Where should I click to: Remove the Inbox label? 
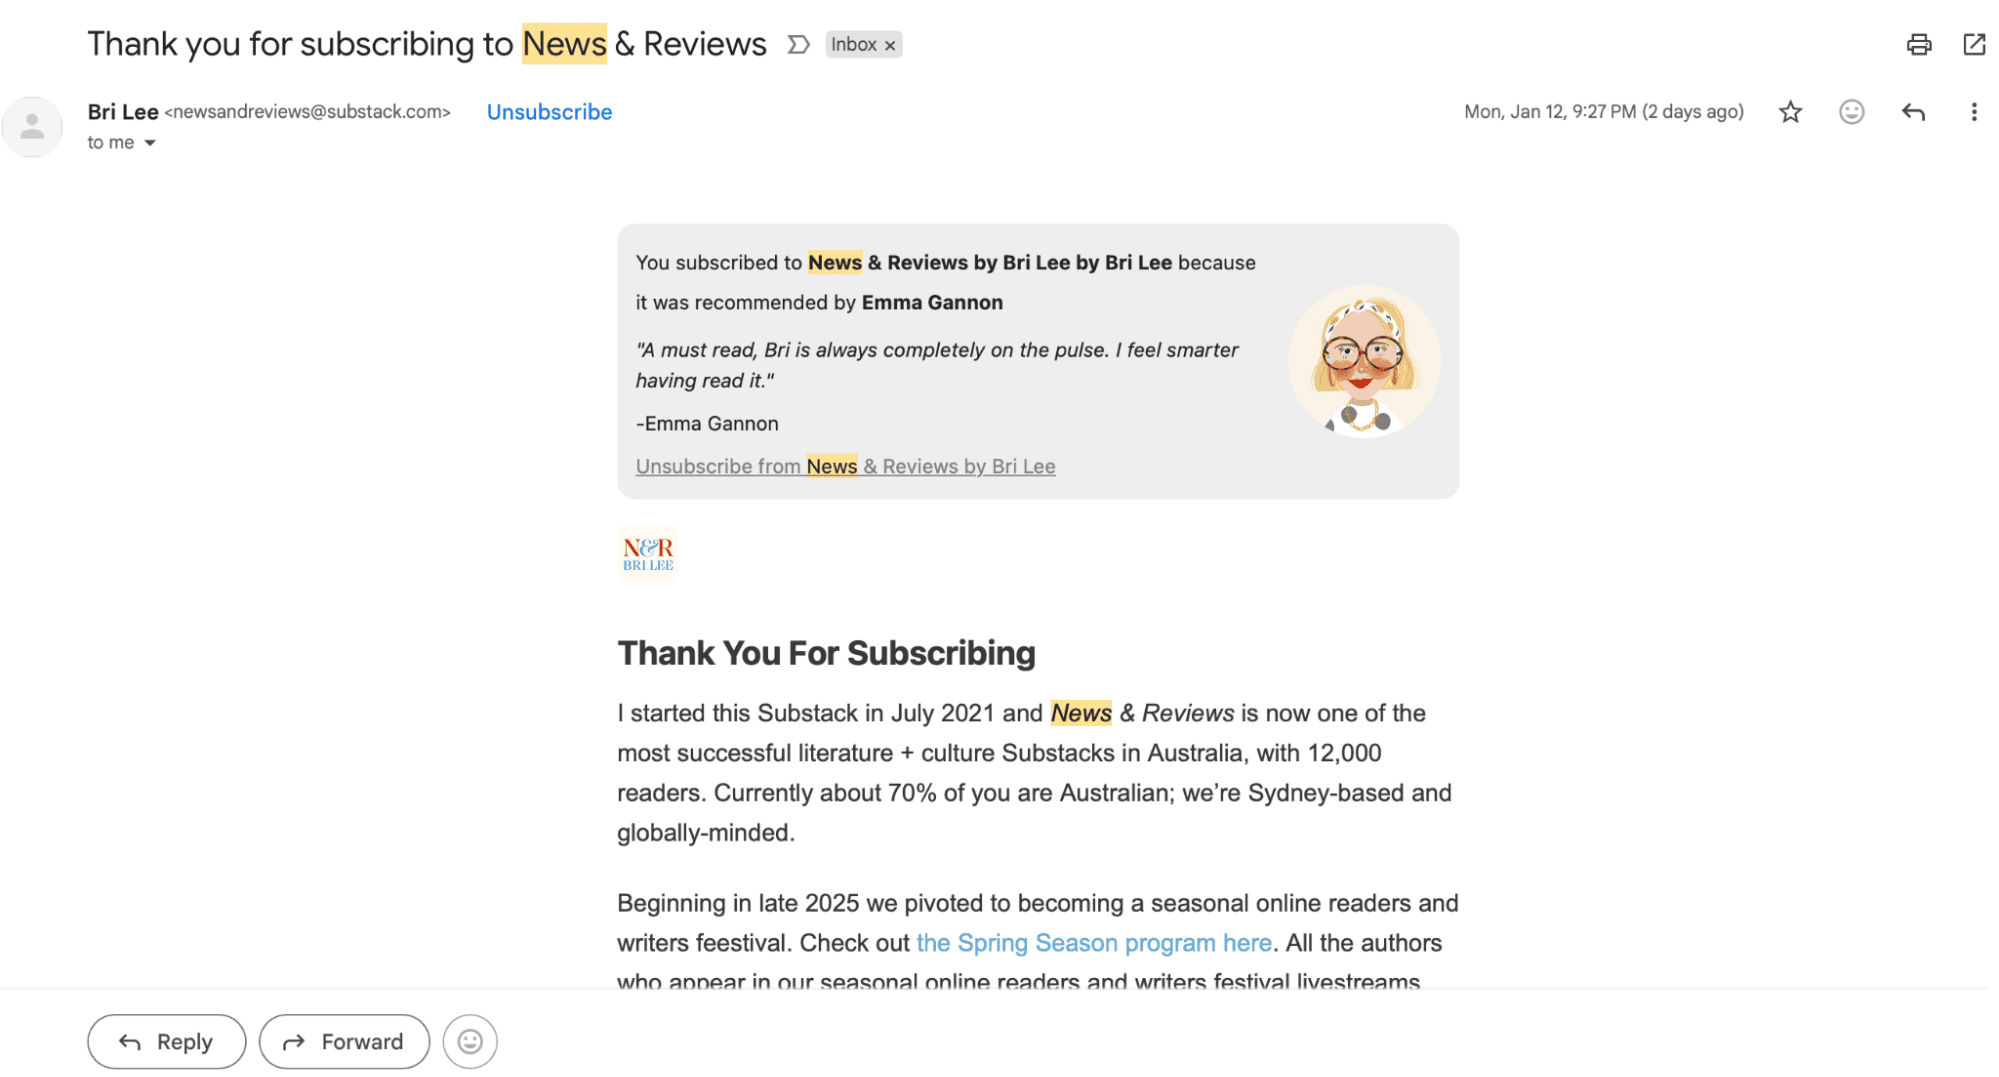[889, 44]
